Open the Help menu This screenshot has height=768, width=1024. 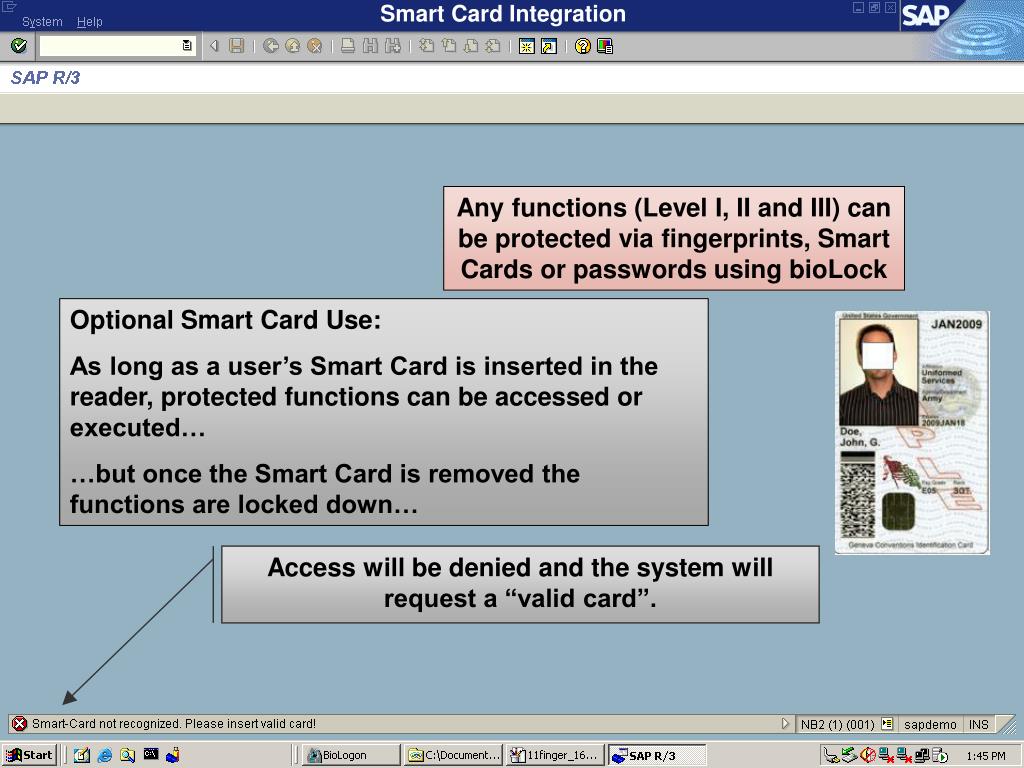tap(89, 22)
